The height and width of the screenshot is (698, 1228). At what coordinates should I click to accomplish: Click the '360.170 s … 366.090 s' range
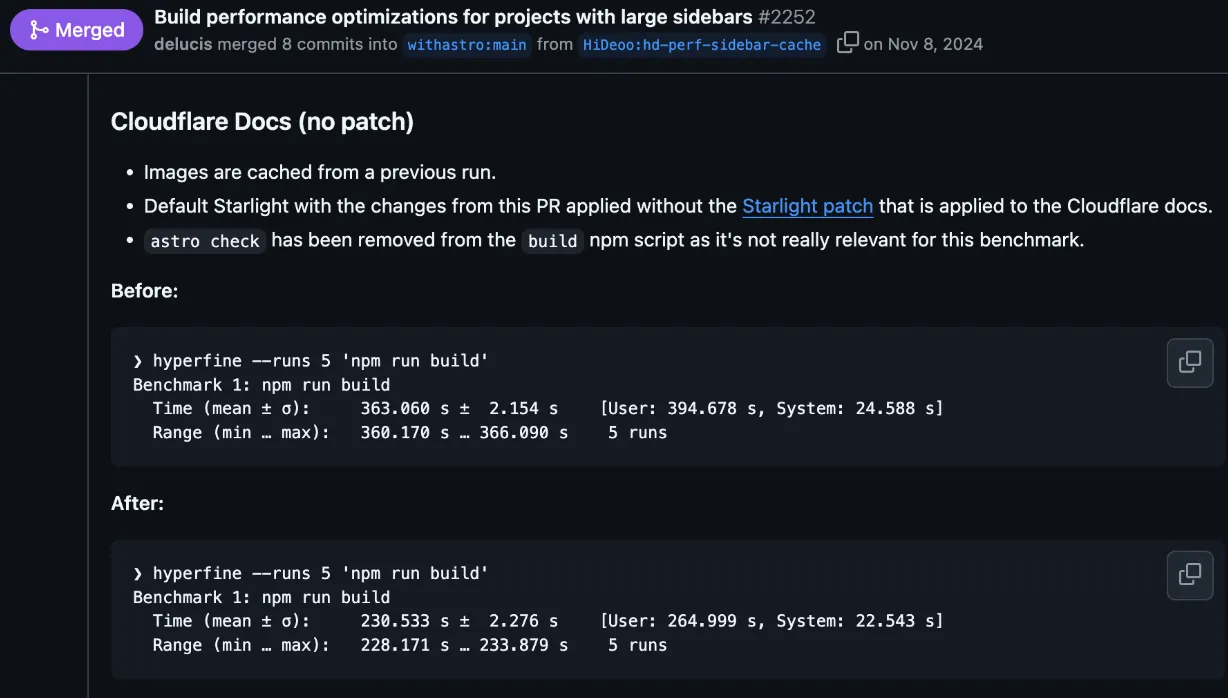464,433
